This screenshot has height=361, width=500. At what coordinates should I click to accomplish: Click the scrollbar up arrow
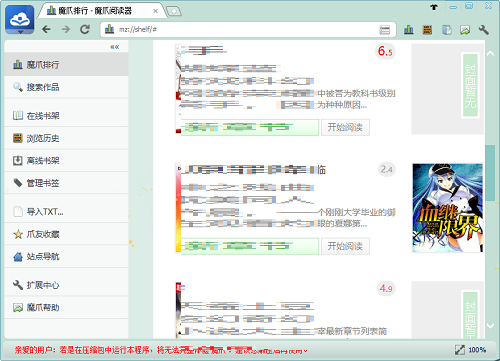click(490, 53)
